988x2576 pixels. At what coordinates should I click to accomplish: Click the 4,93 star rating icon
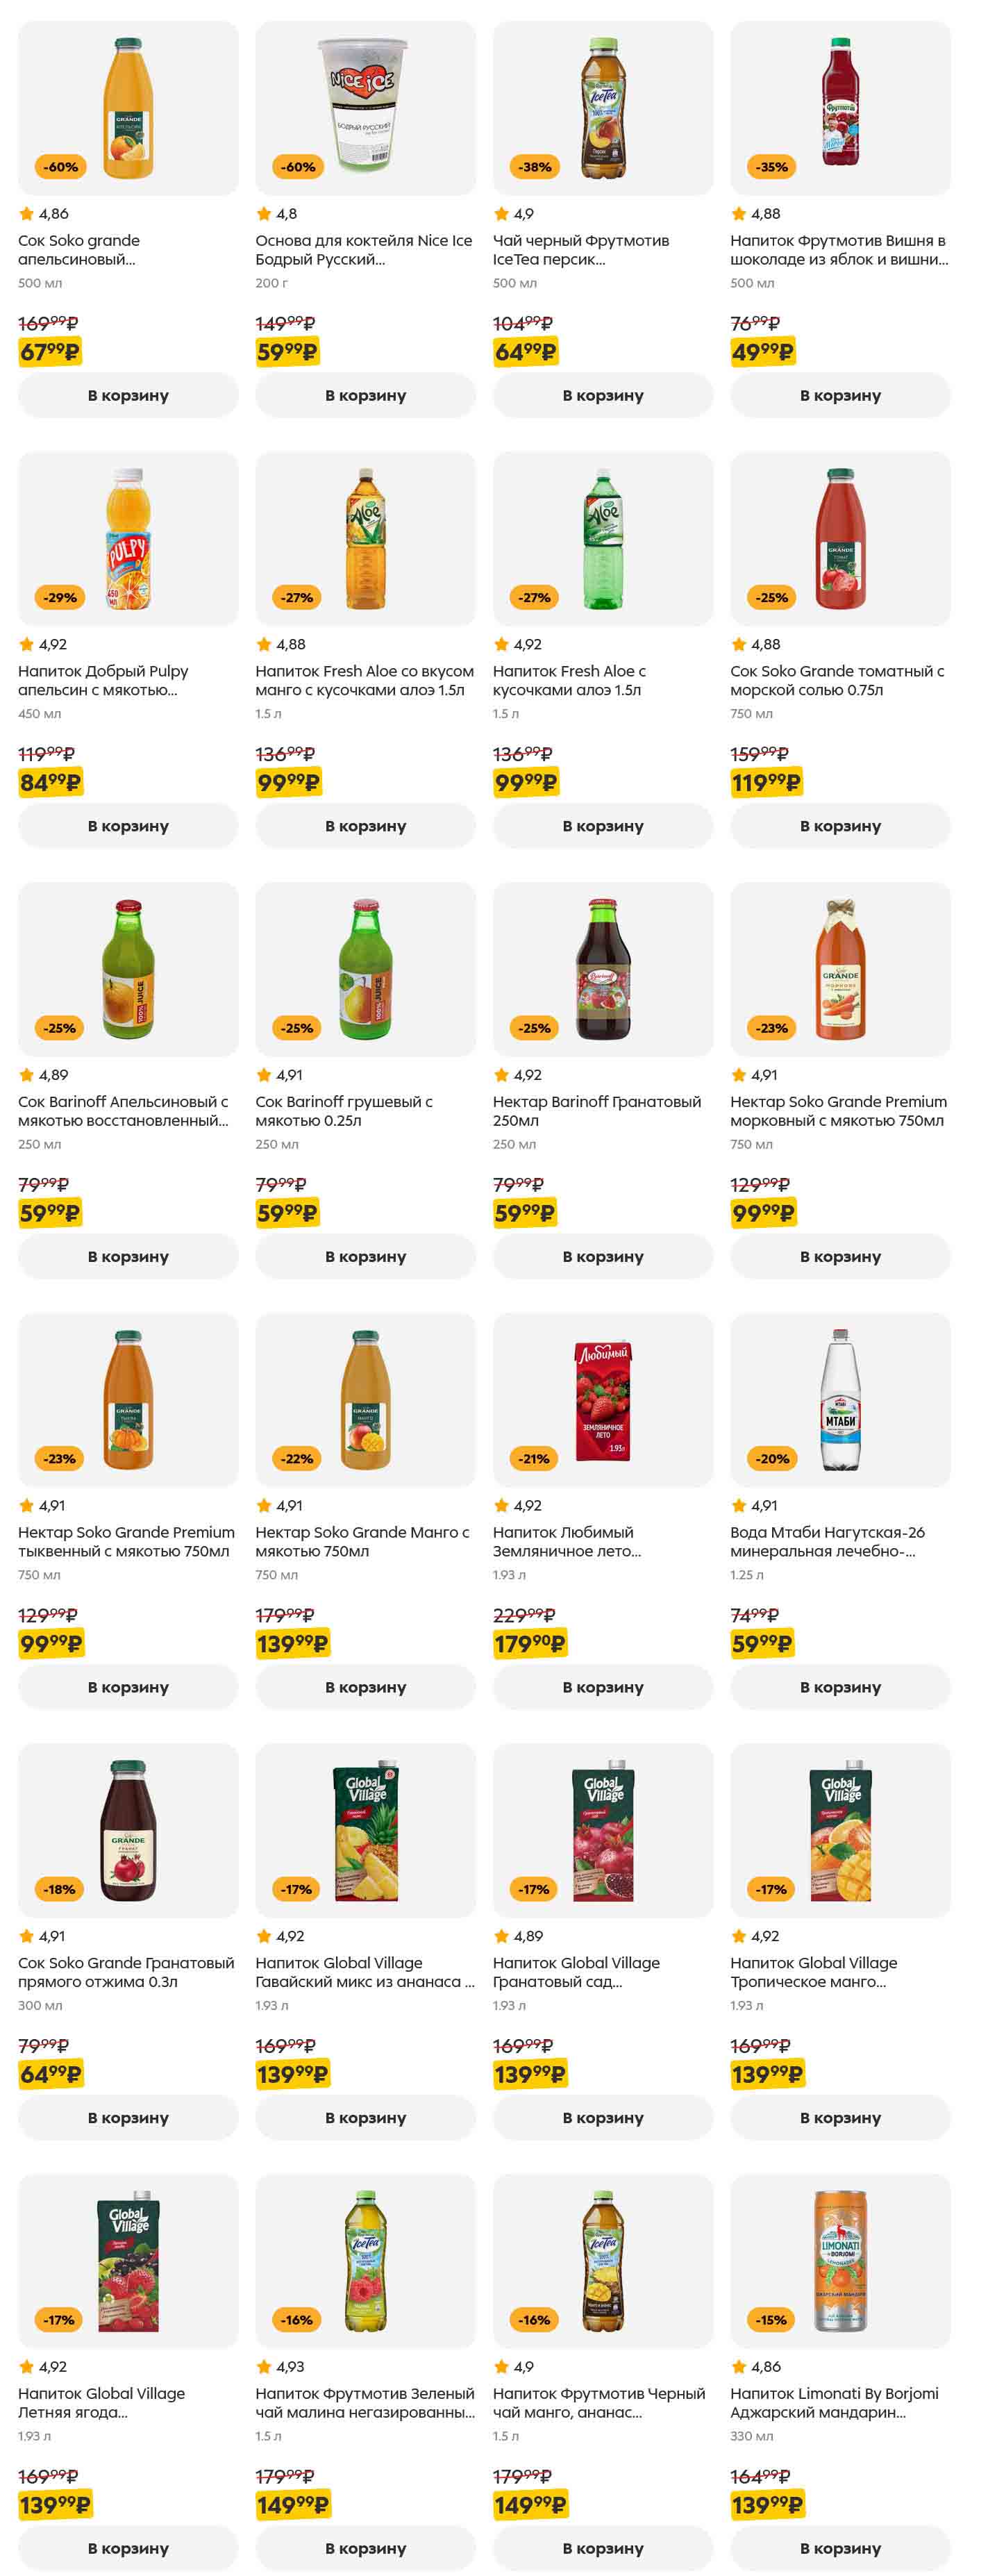(x=264, y=2366)
